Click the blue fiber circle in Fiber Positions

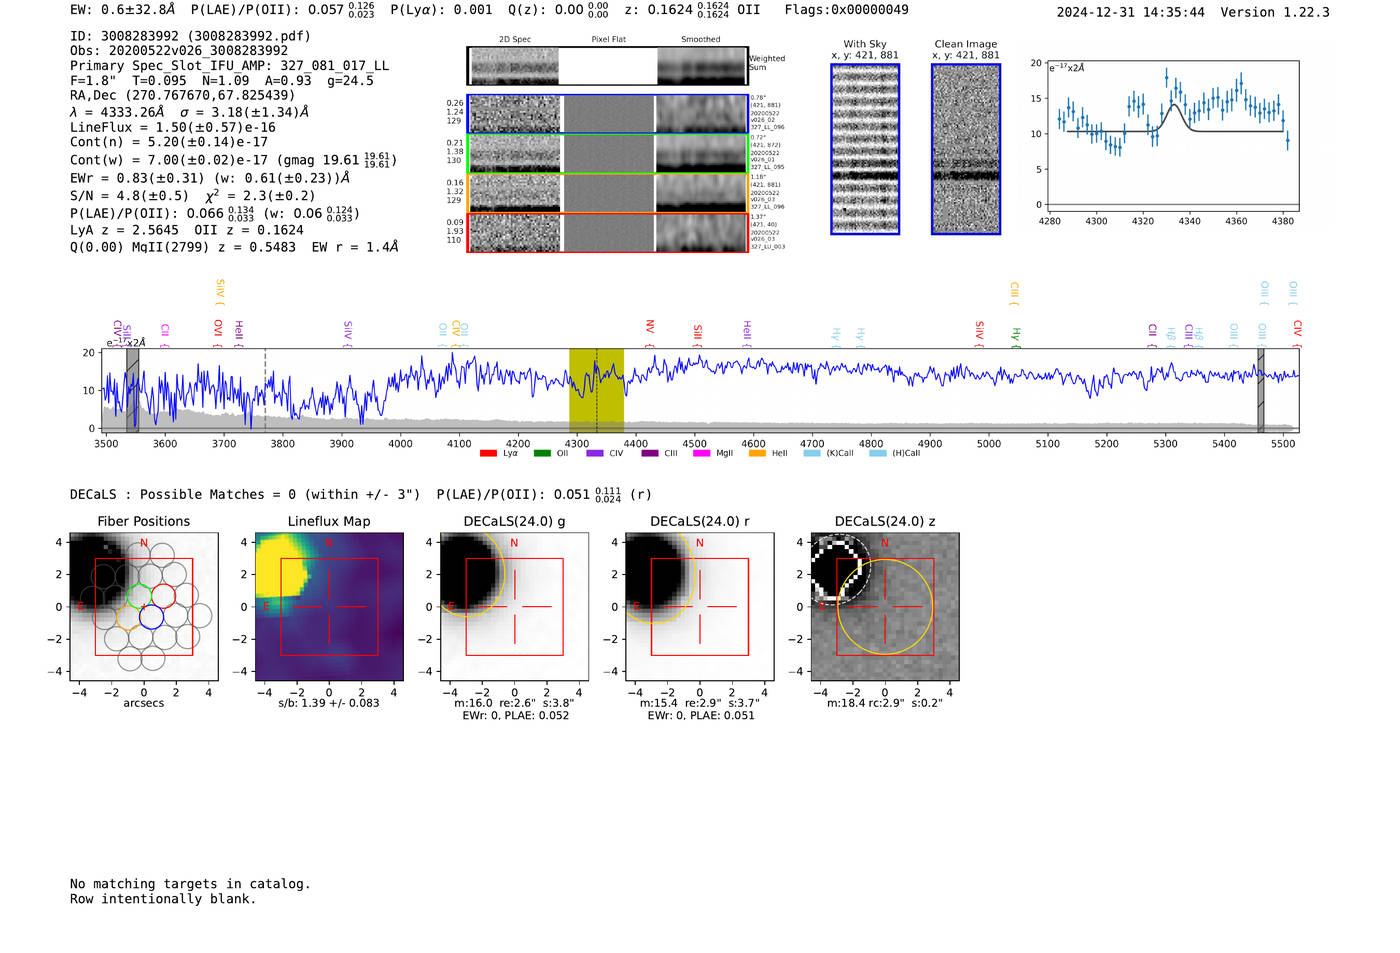click(151, 618)
